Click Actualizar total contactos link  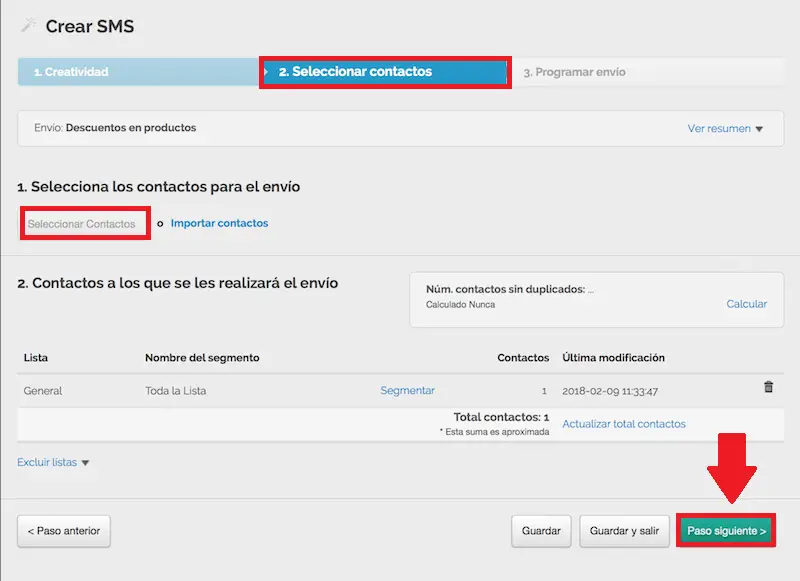point(624,424)
